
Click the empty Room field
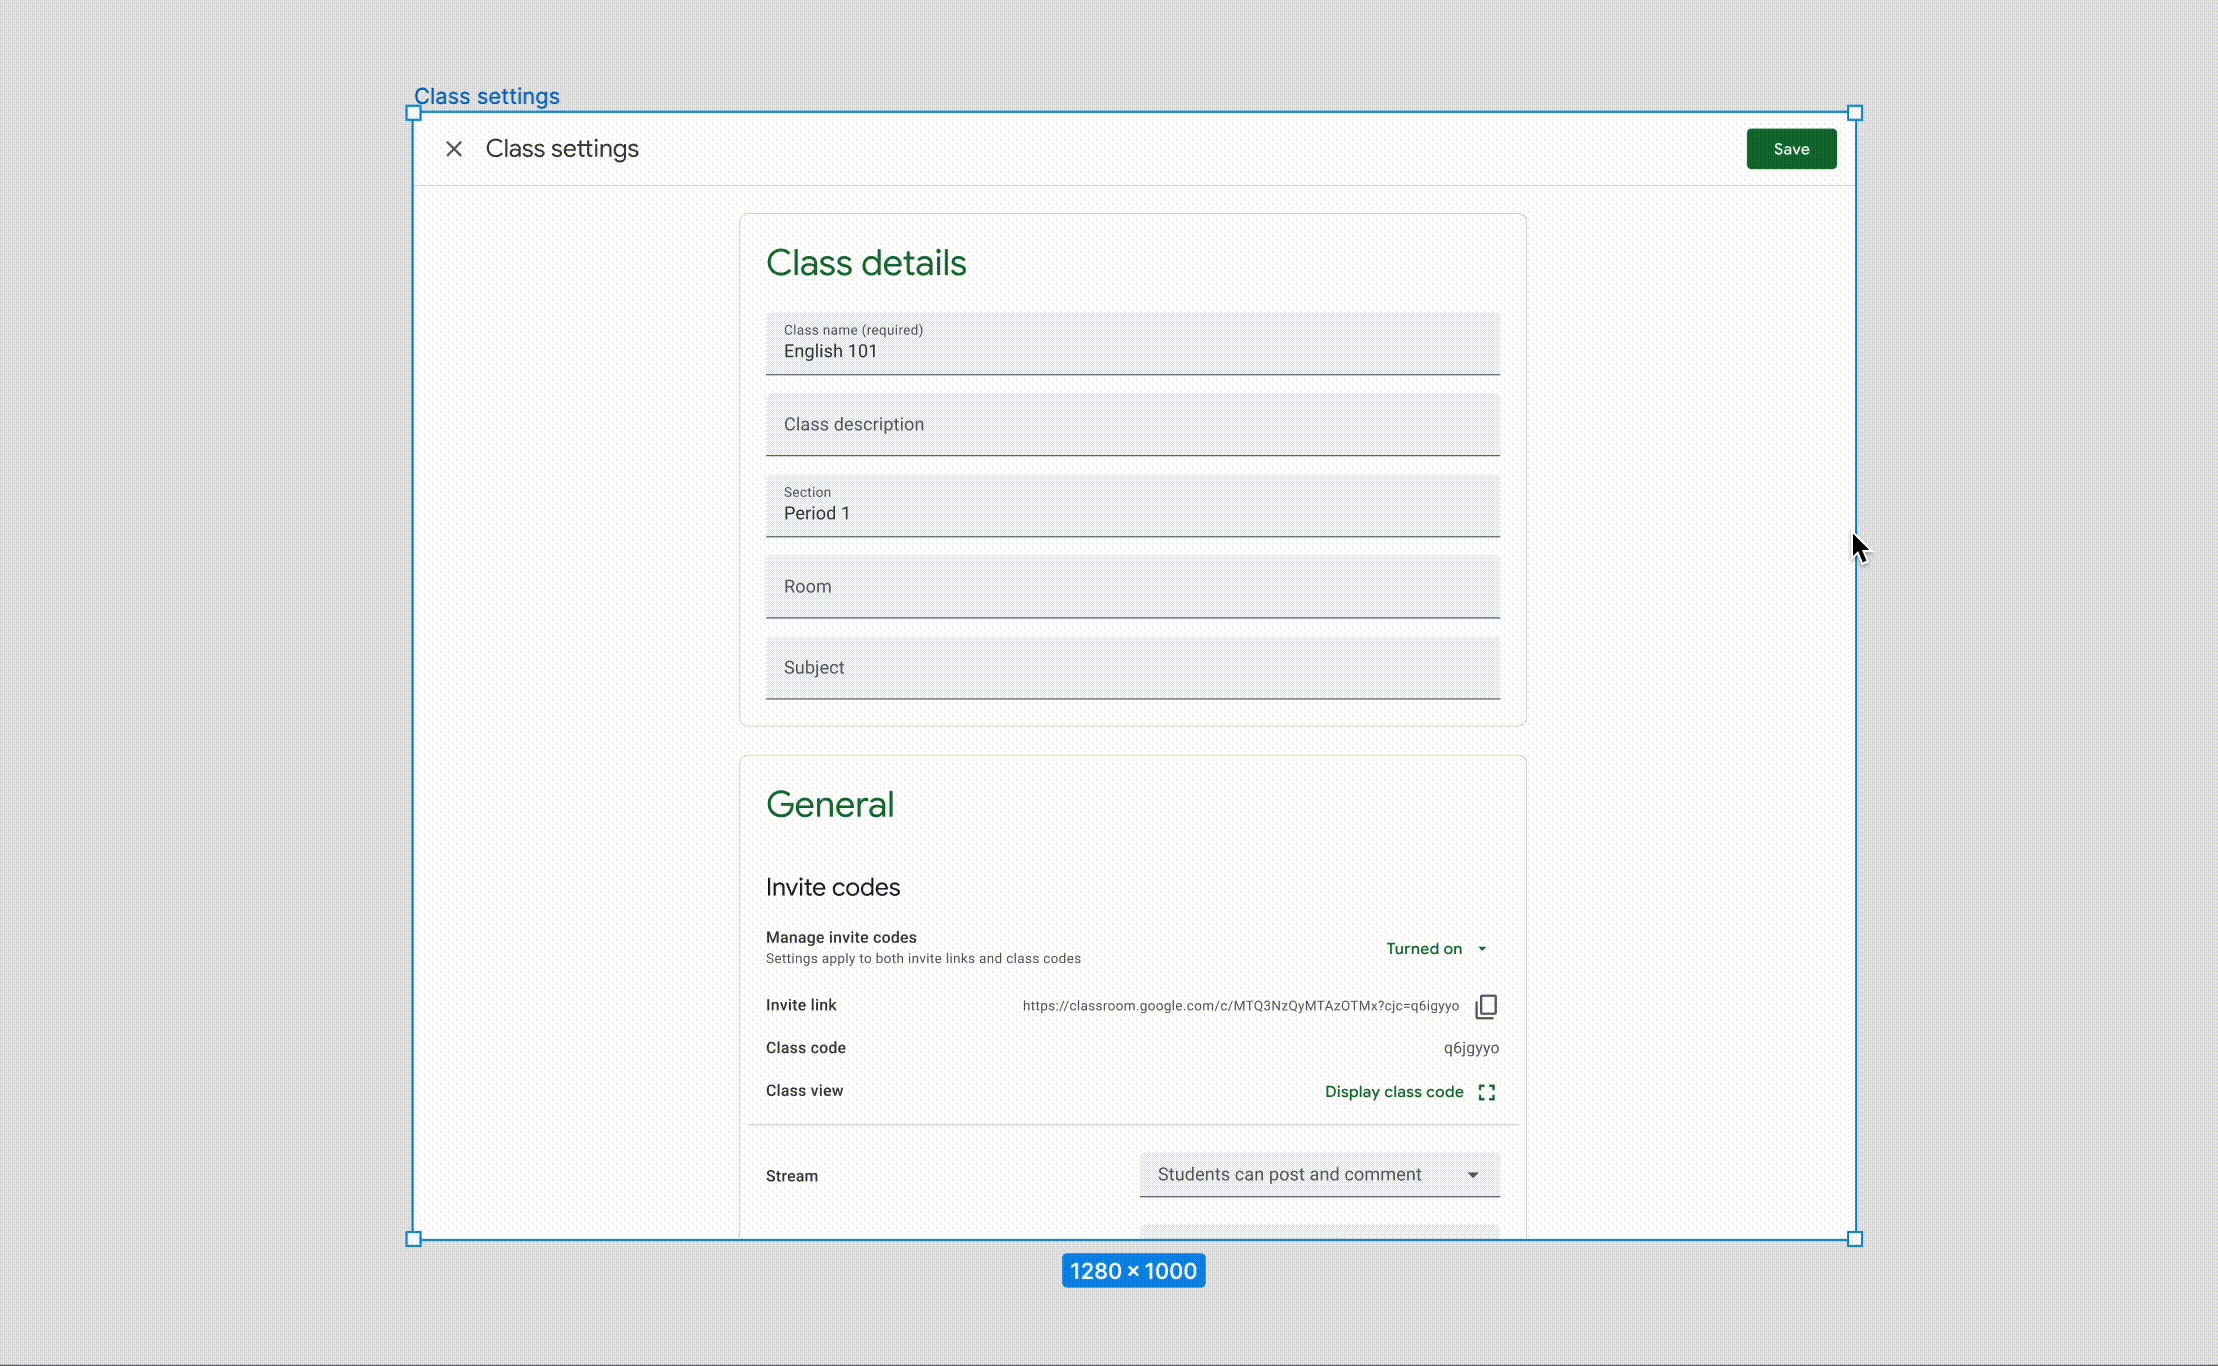click(x=1132, y=587)
